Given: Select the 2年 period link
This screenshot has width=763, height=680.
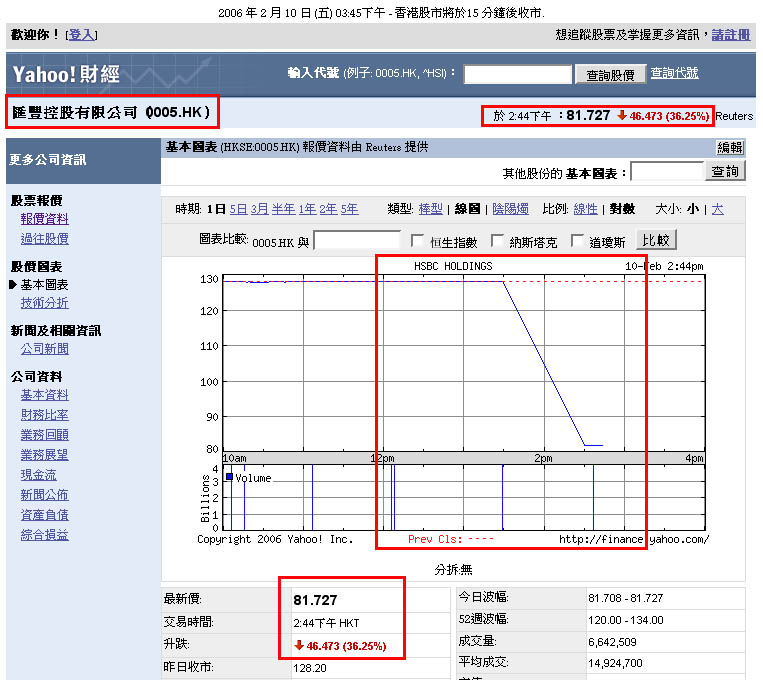Looking at the screenshot, I should pyautogui.click(x=328, y=209).
